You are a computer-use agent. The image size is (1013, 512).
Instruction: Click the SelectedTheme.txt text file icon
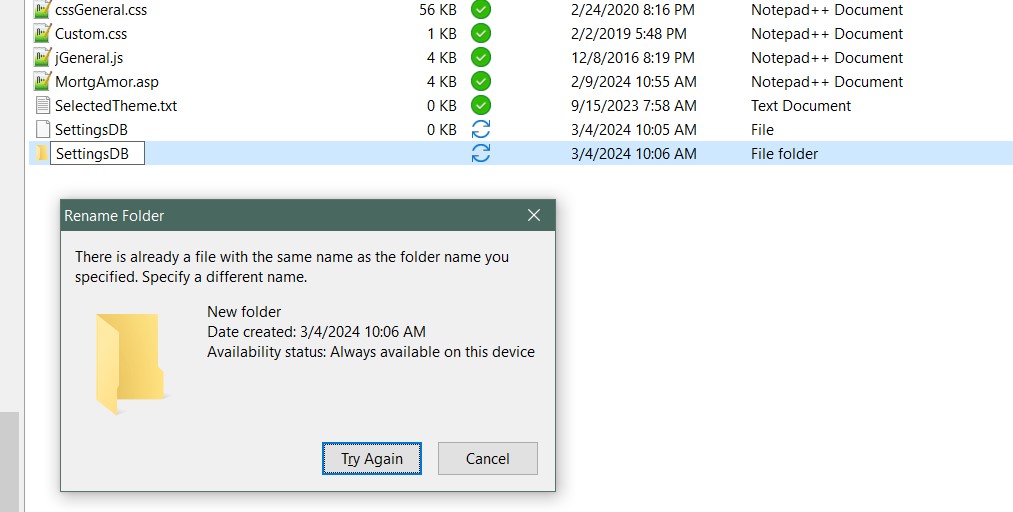(42, 106)
